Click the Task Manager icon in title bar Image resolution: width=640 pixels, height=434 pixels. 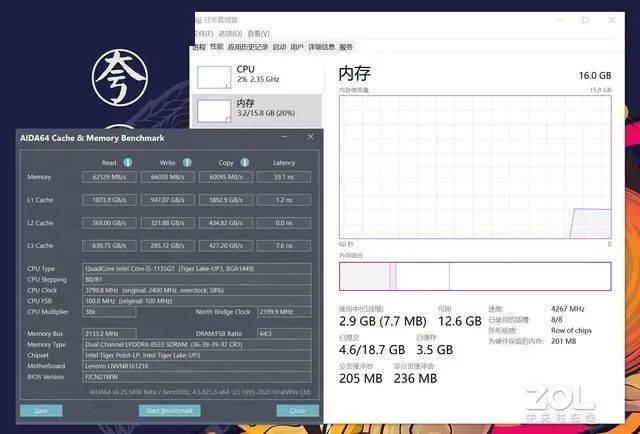(199, 20)
